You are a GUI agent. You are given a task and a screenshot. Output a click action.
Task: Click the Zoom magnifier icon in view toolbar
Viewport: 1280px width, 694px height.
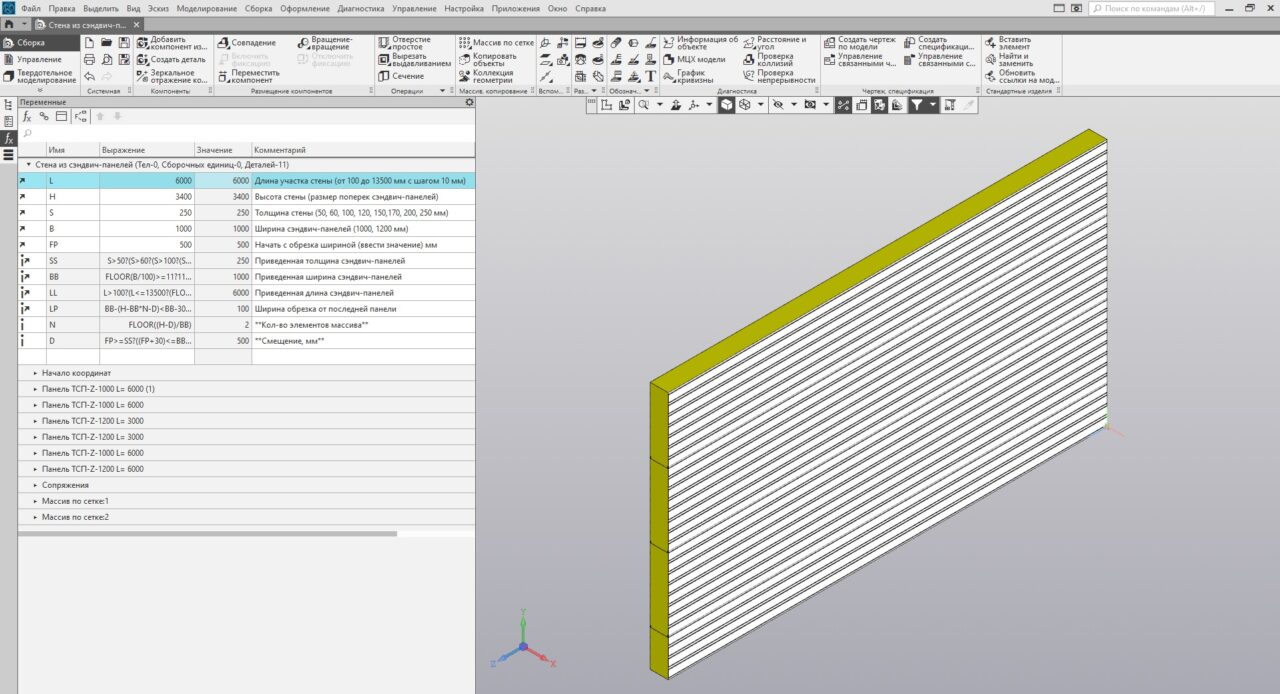(x=644, y=104)
